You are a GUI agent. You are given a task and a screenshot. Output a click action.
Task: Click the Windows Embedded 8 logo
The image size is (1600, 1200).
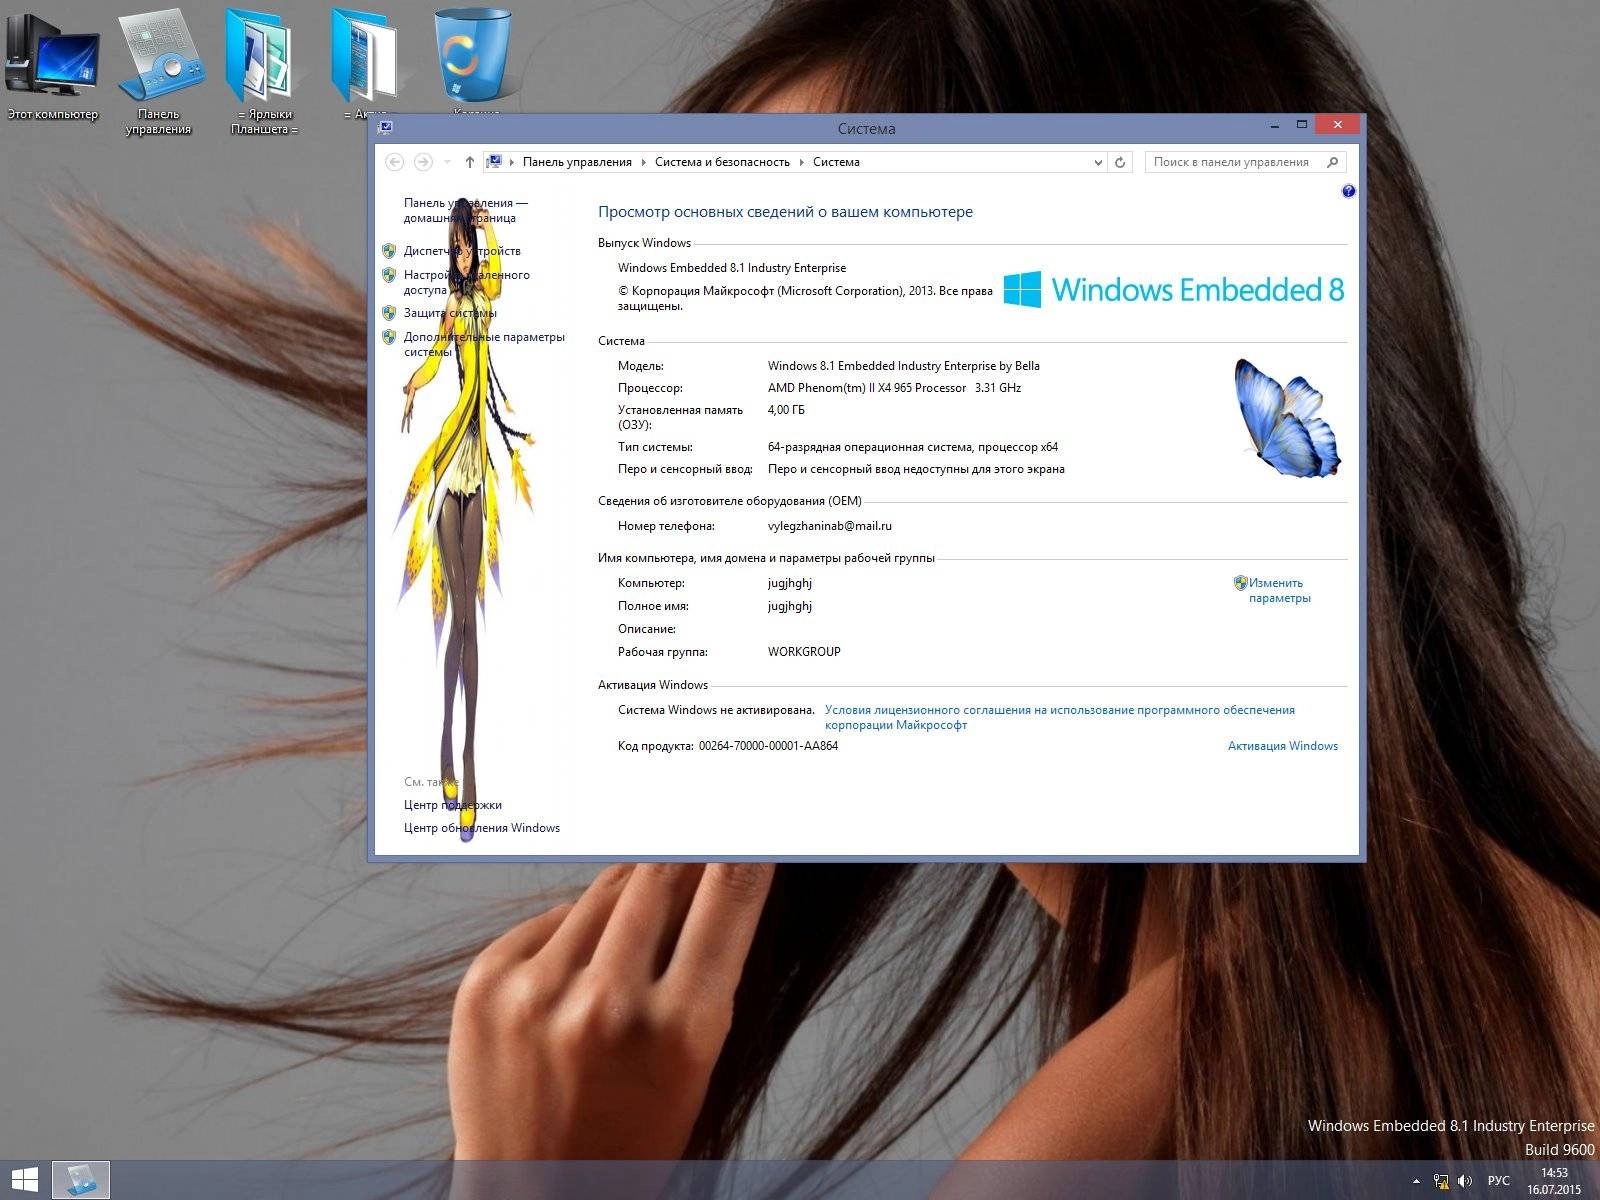pyautogui.click(x=1174, y=290)
